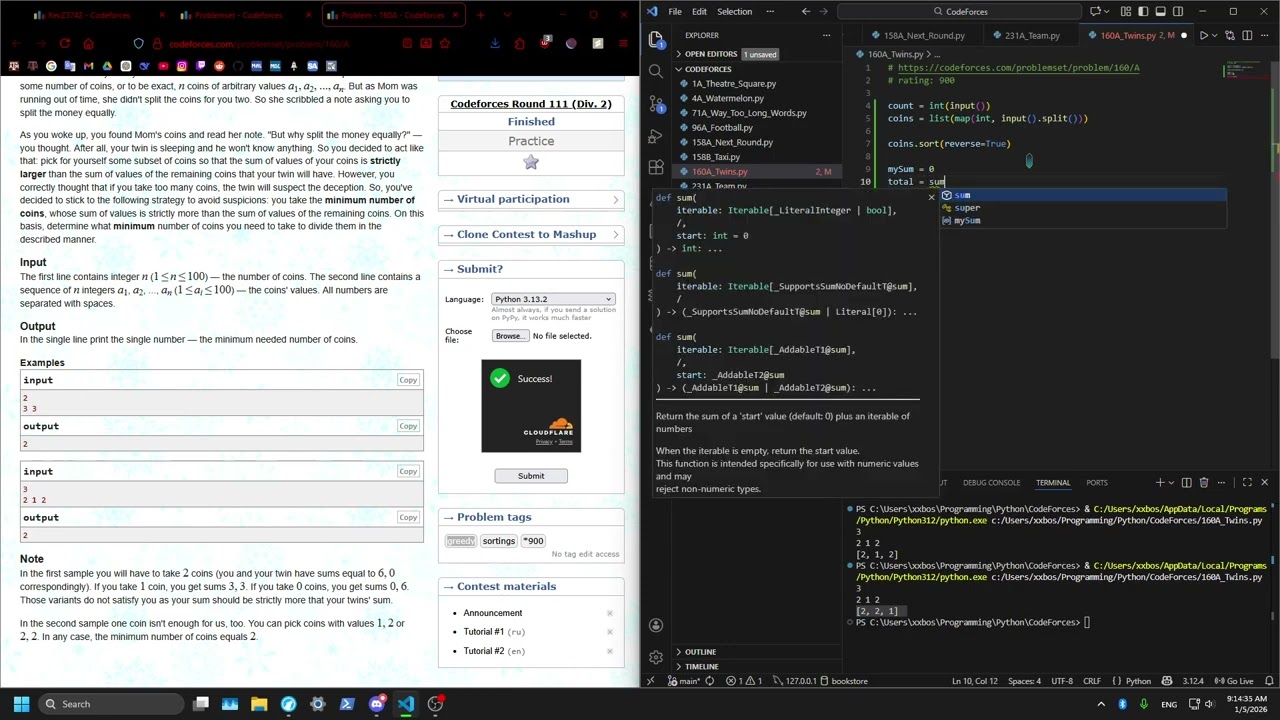Open the File menu in VS Code
The width and height of the screenshot is (1280, 720).
675,11
